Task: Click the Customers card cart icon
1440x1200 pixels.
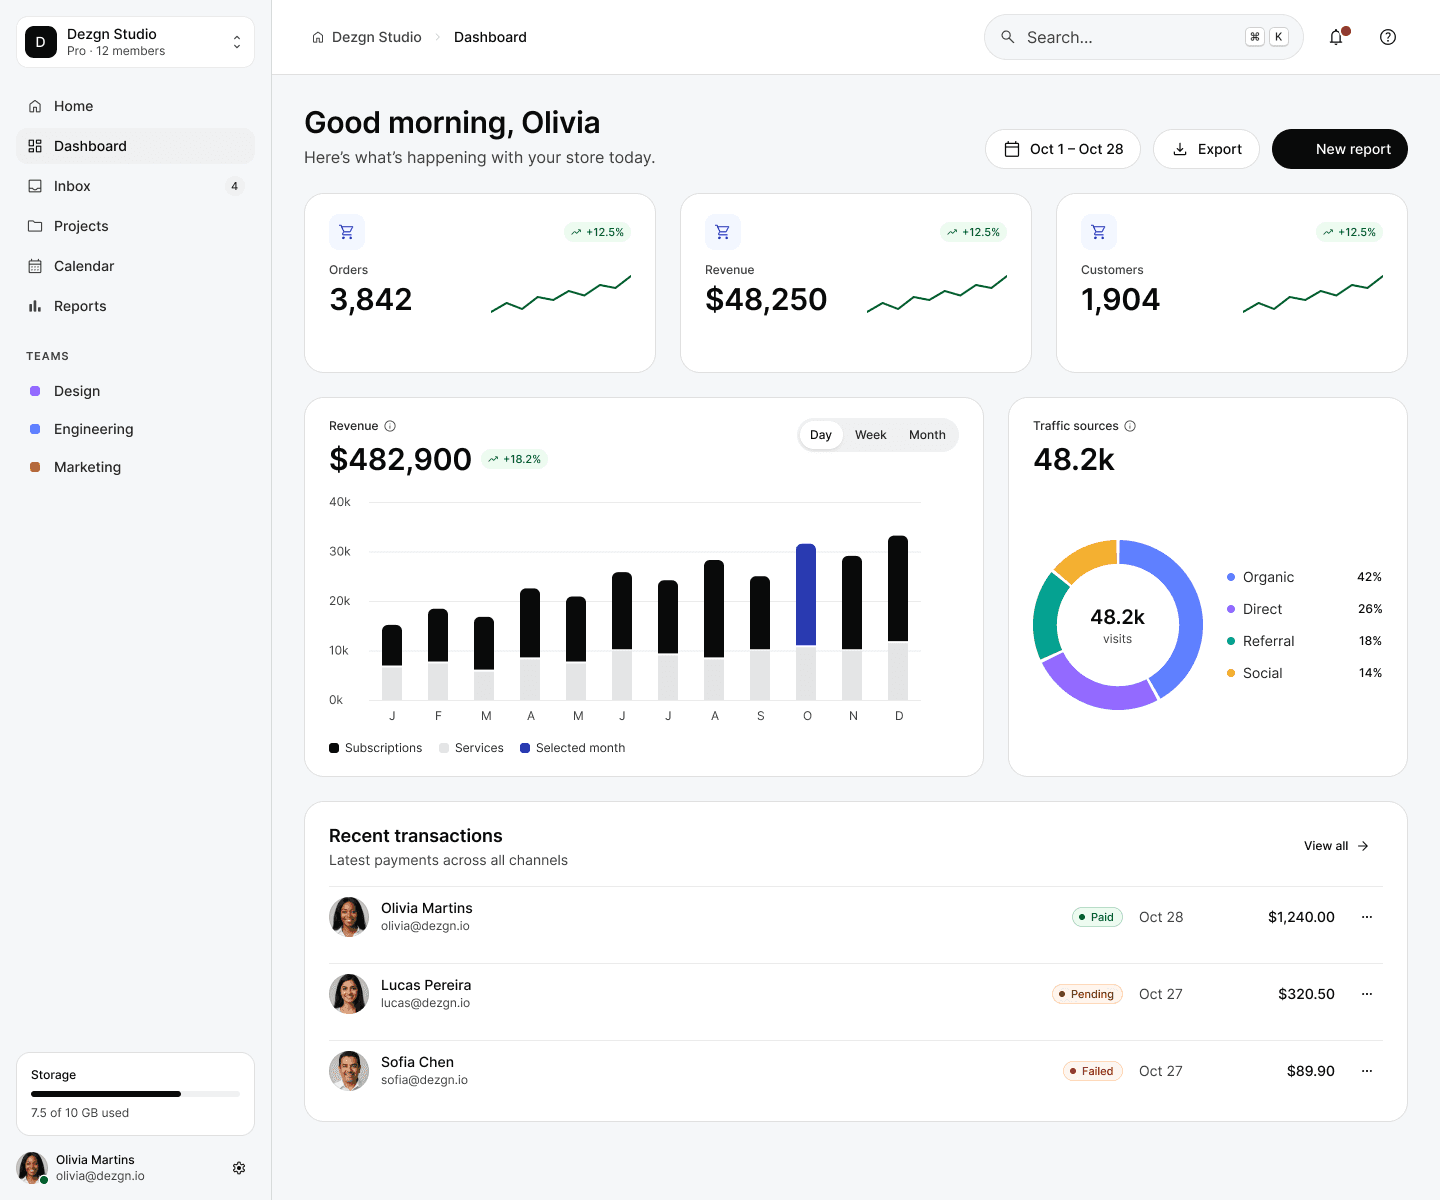Action: click(x=1099, y=232)
